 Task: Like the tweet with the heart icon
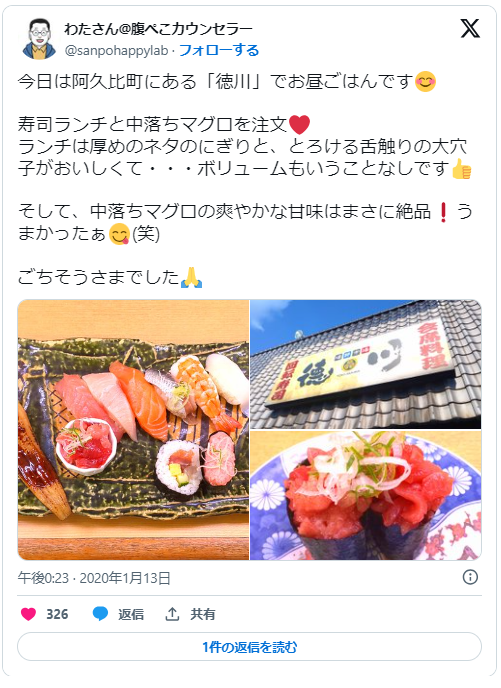tap(29, 614)
